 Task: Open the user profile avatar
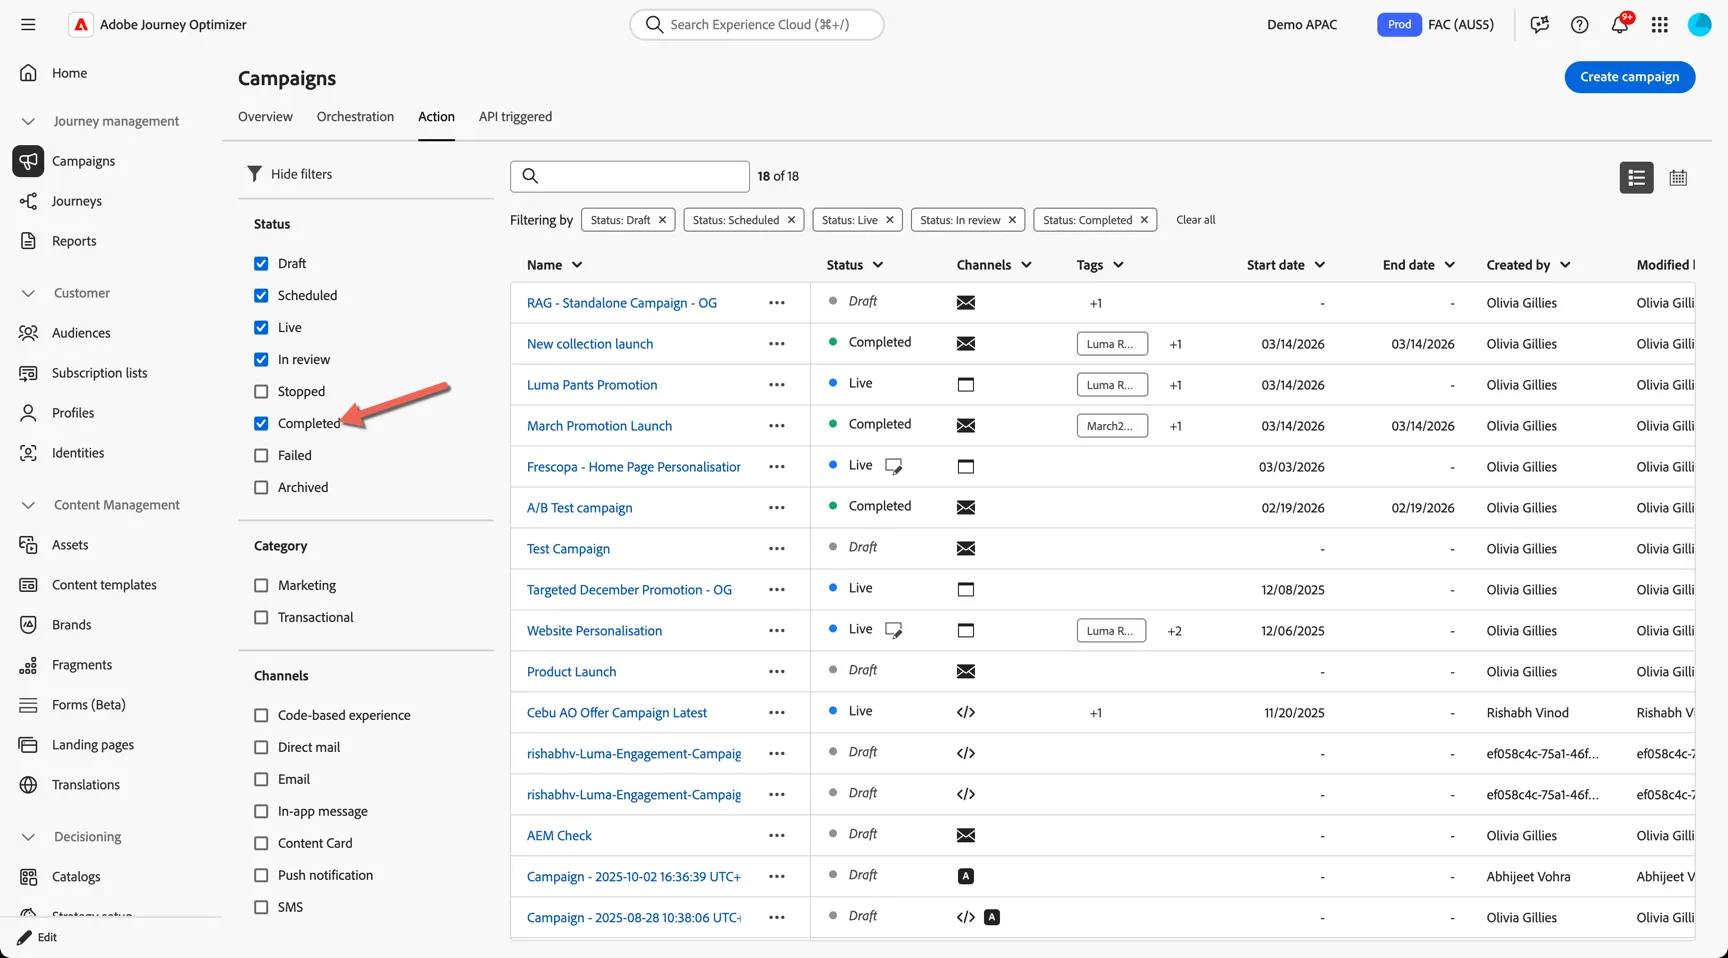1699,25
